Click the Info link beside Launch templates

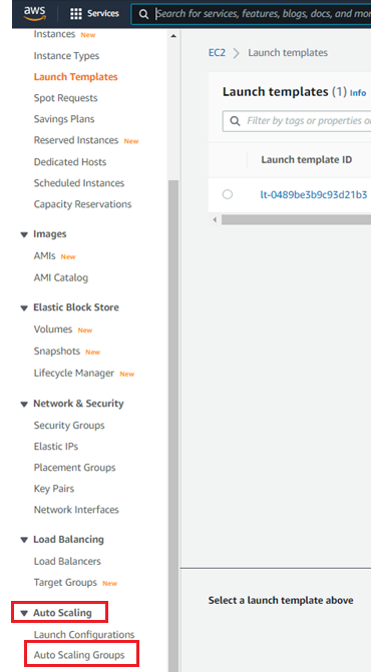358,93
